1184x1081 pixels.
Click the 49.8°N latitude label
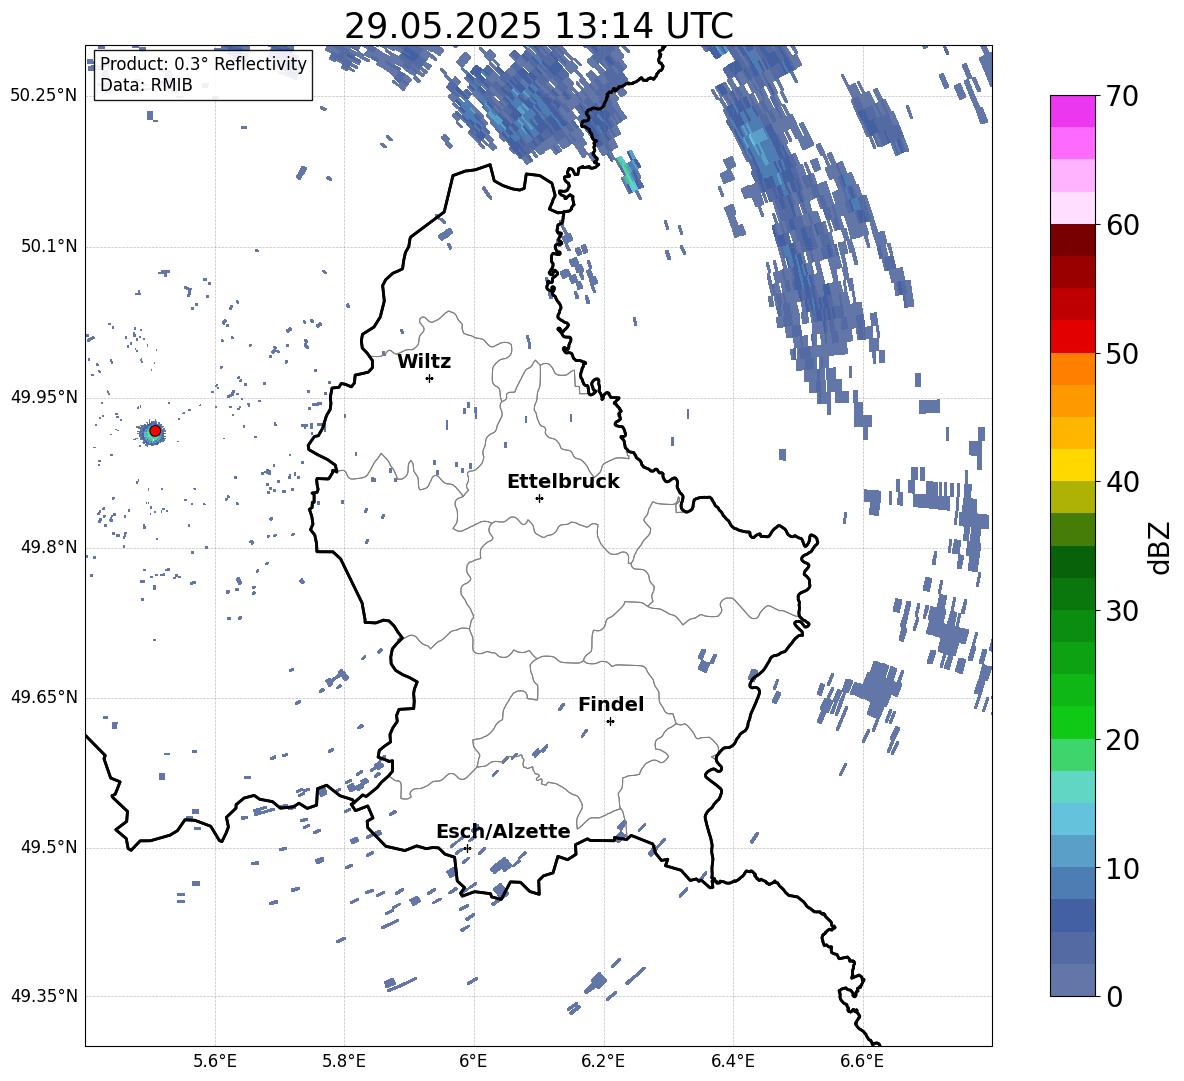48,547
